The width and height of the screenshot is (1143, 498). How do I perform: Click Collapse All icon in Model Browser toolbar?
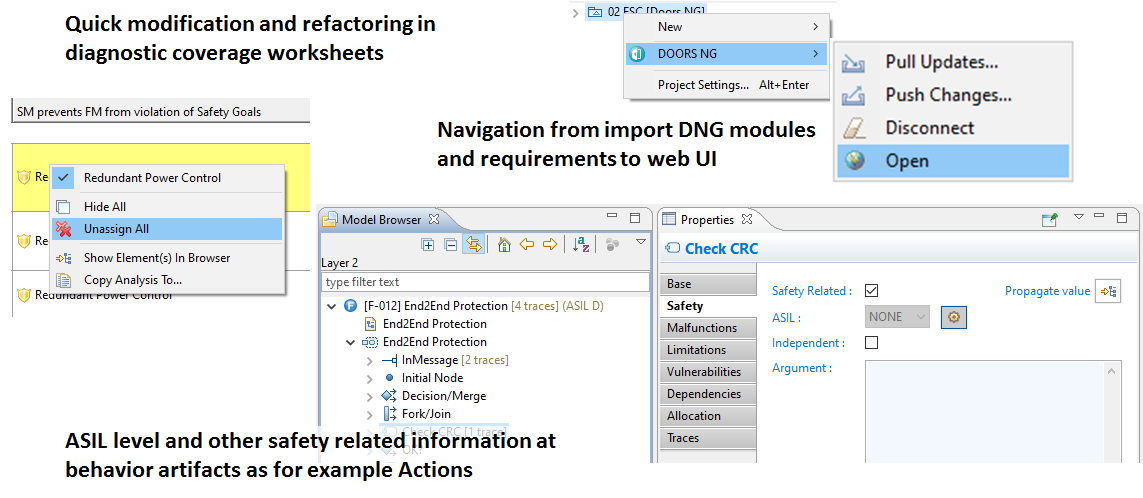(450, 244)
